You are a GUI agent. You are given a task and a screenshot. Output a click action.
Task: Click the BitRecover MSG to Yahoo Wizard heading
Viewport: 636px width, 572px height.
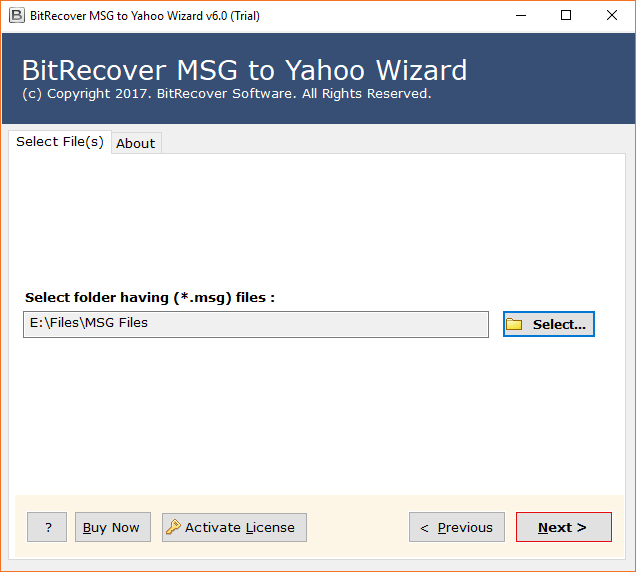tap(245, 70)
